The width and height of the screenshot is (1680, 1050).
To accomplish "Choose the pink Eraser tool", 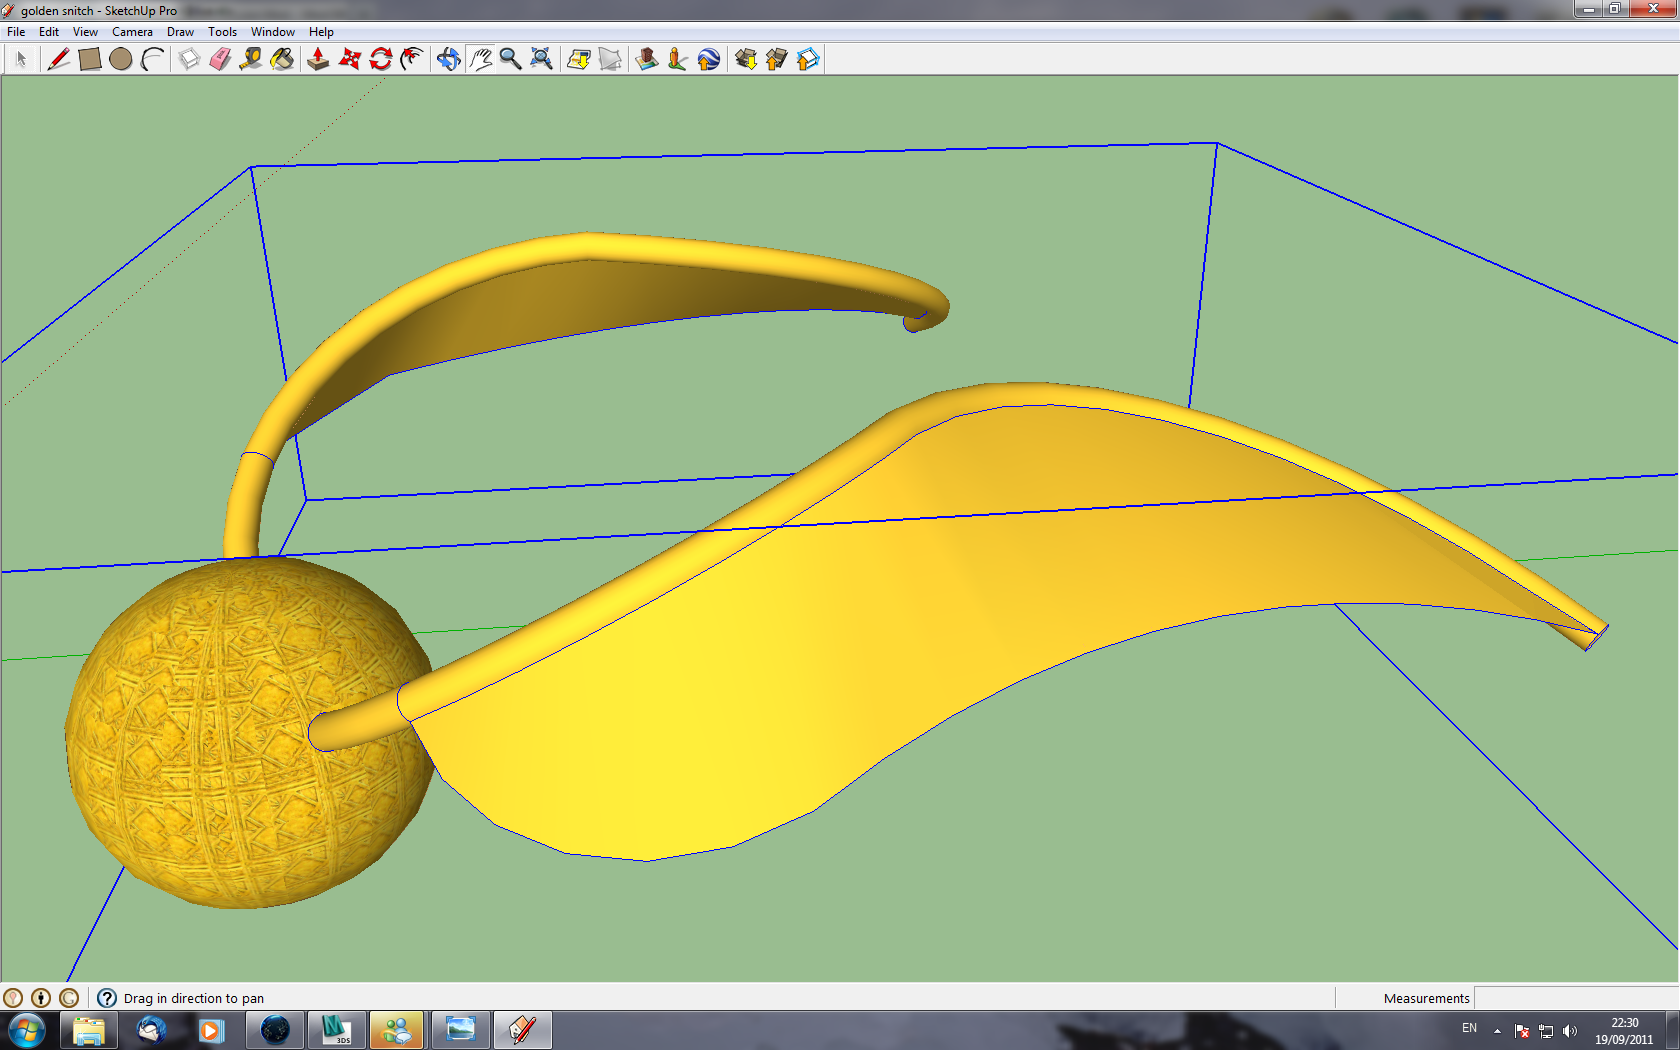I will pyautogui.click(x=220, y=59).
